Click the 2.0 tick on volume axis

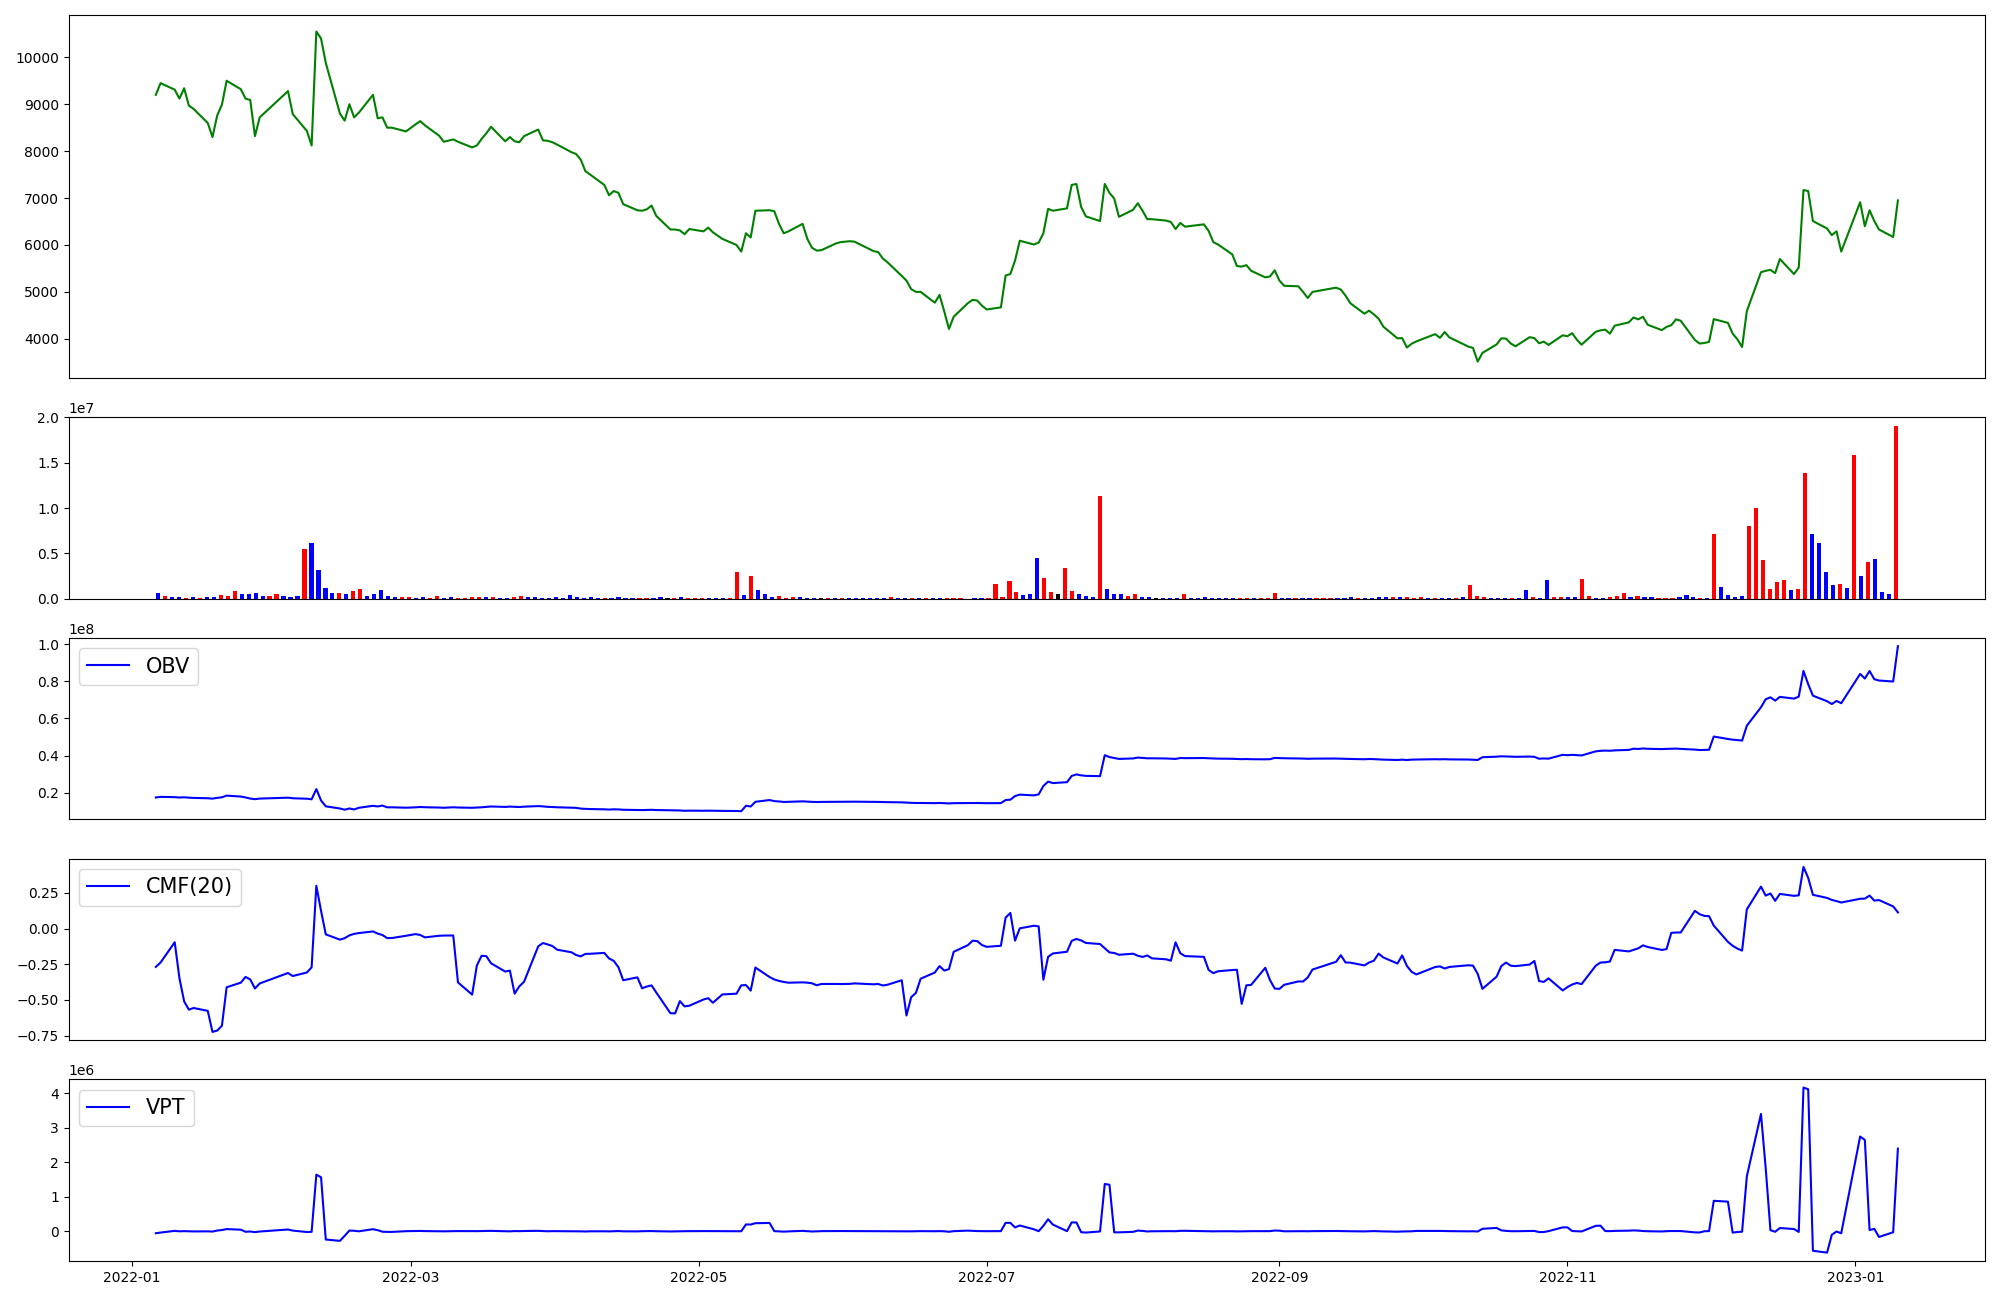point(48,418)
